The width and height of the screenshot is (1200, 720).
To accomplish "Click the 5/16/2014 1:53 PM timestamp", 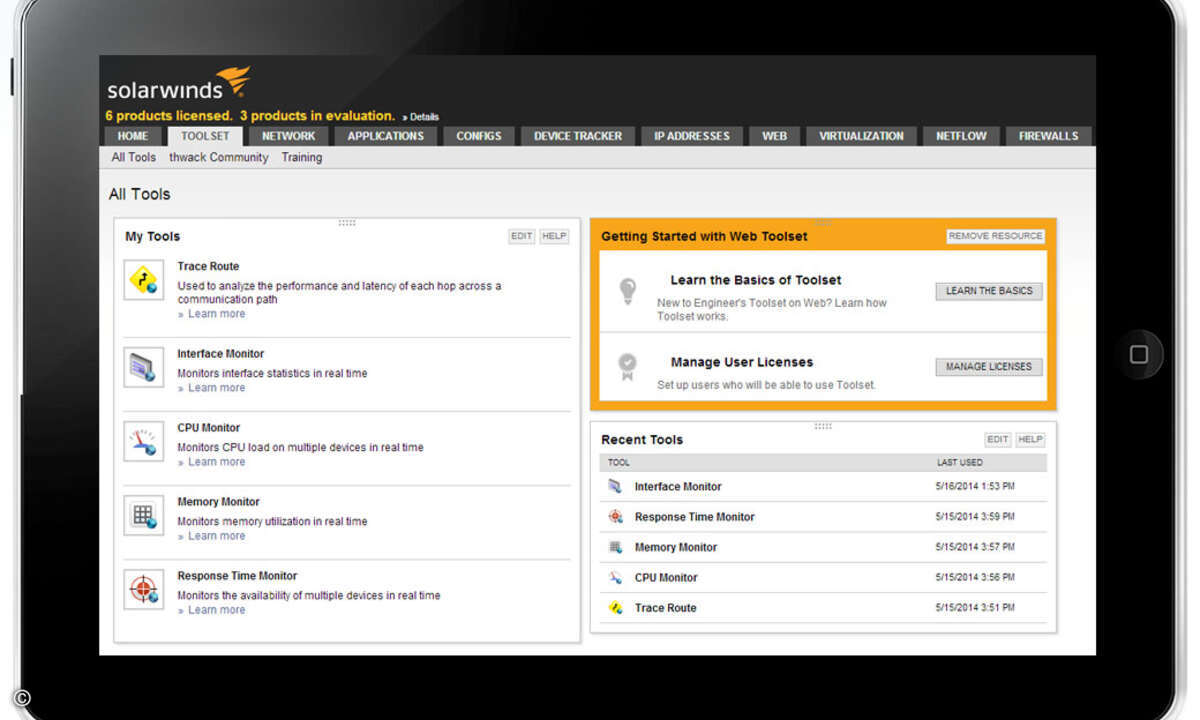I will coord(975,487).
